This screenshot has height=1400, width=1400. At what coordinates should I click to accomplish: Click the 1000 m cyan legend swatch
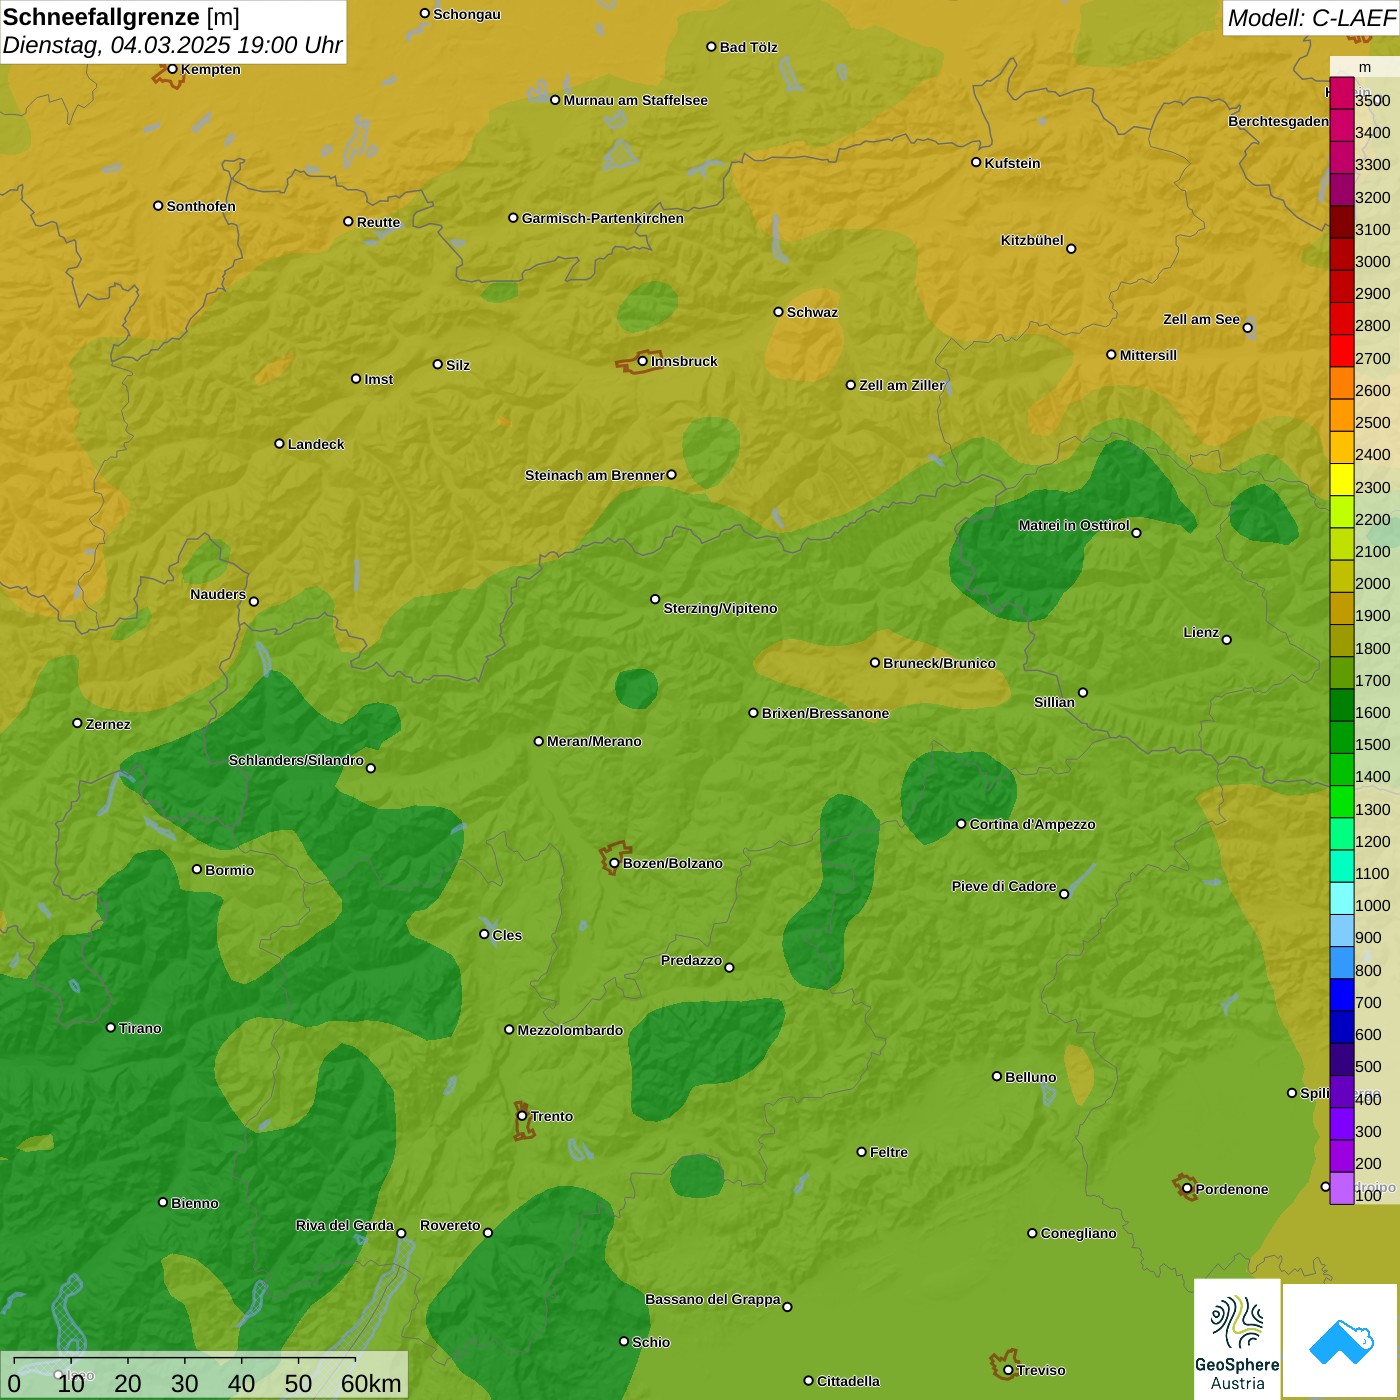click(1342, 898)
